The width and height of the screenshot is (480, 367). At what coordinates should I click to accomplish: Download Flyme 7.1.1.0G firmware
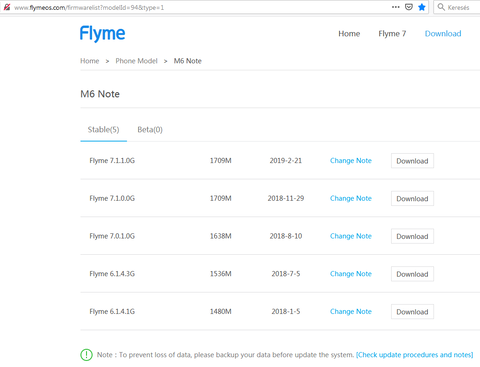click(x=412, y=161)
